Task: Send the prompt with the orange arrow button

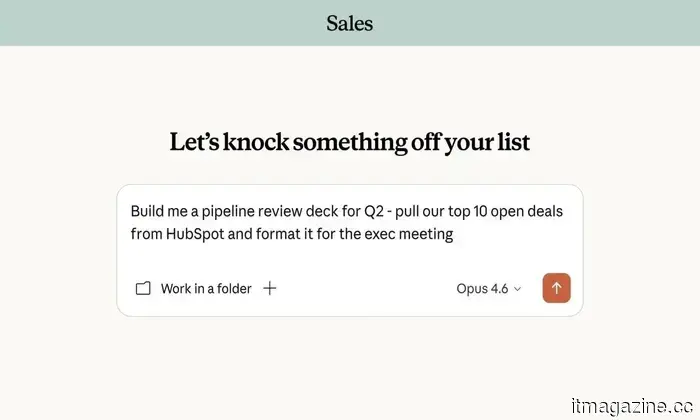Action: [557, 288]
